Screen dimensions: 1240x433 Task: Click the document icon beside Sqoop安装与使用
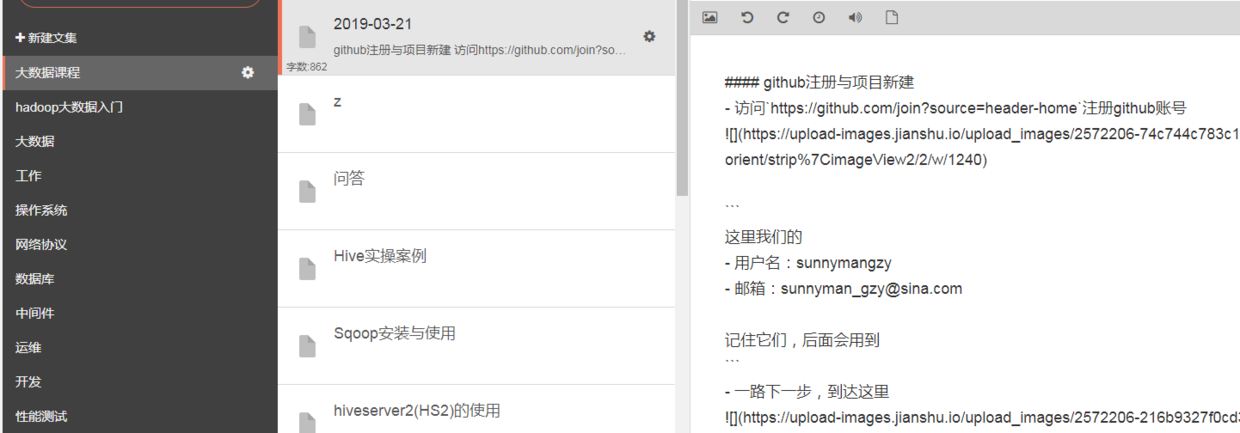(308, 345)
